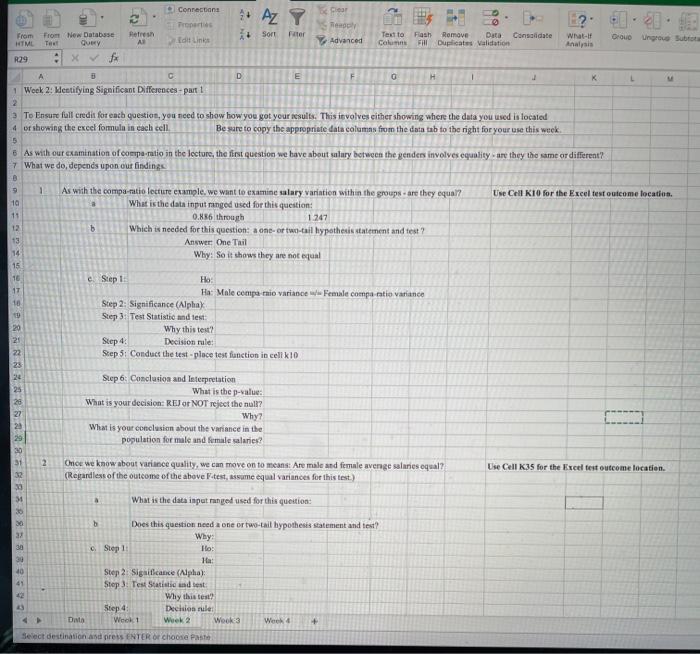Expand What-If Analysis dropdown arrow
Viewport: 700px width, 654px height.
click(x=592, y=19)
